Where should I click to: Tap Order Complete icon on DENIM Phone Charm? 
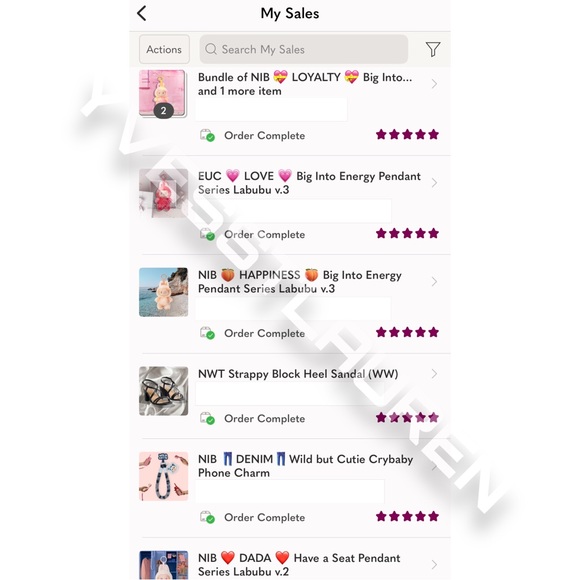pyautogui.click(x=207, y=517)
